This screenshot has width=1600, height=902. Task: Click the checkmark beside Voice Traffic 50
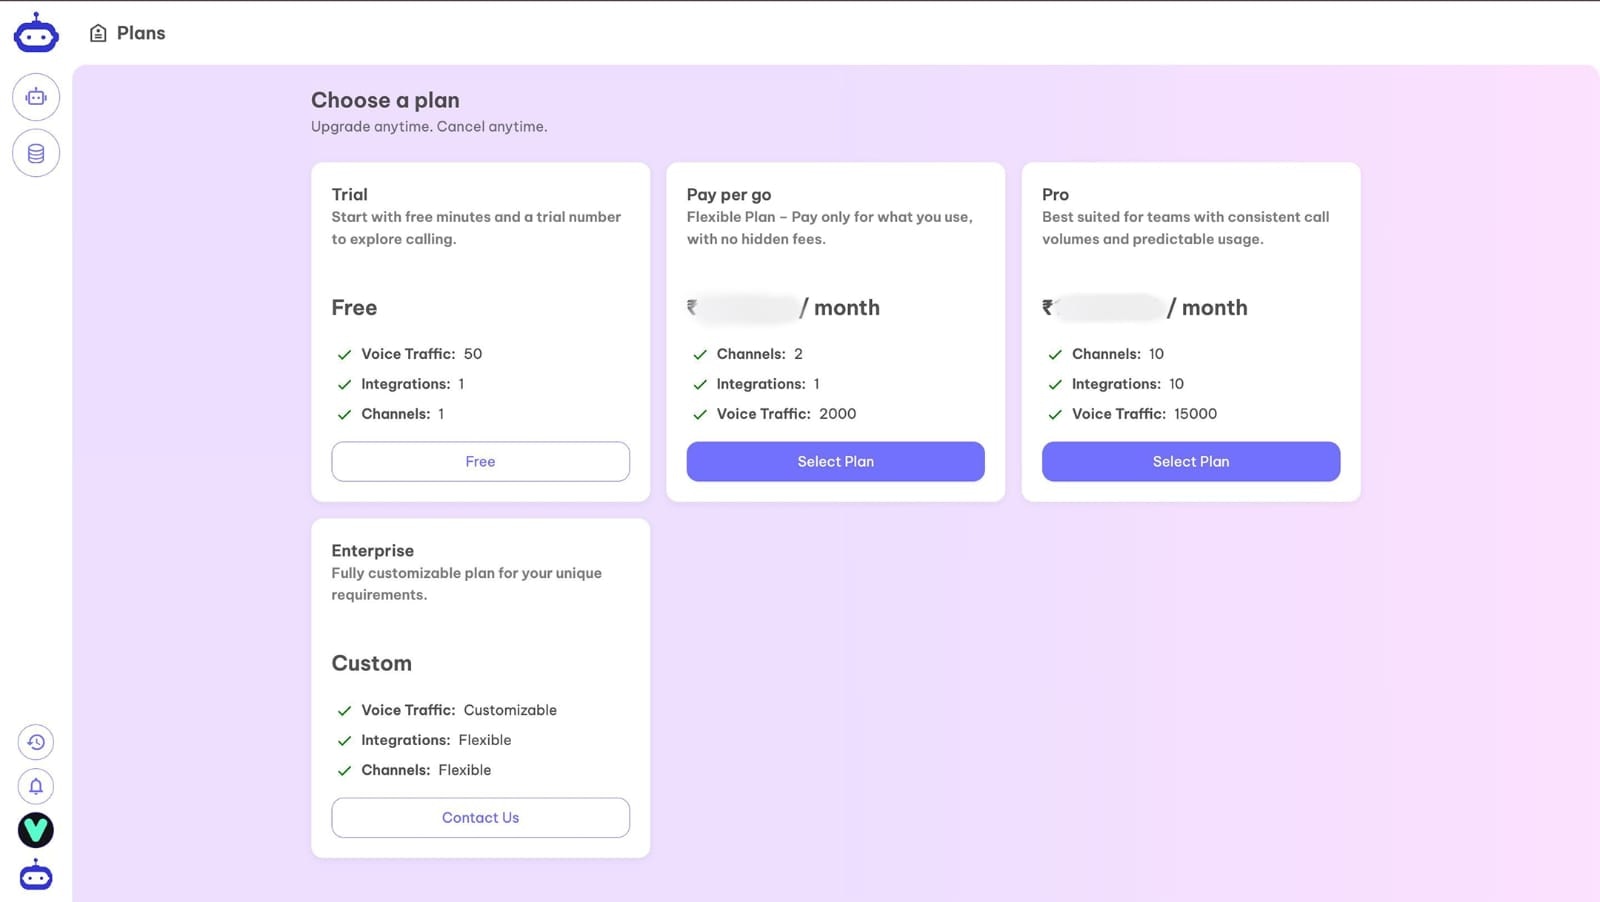[344, 354]
